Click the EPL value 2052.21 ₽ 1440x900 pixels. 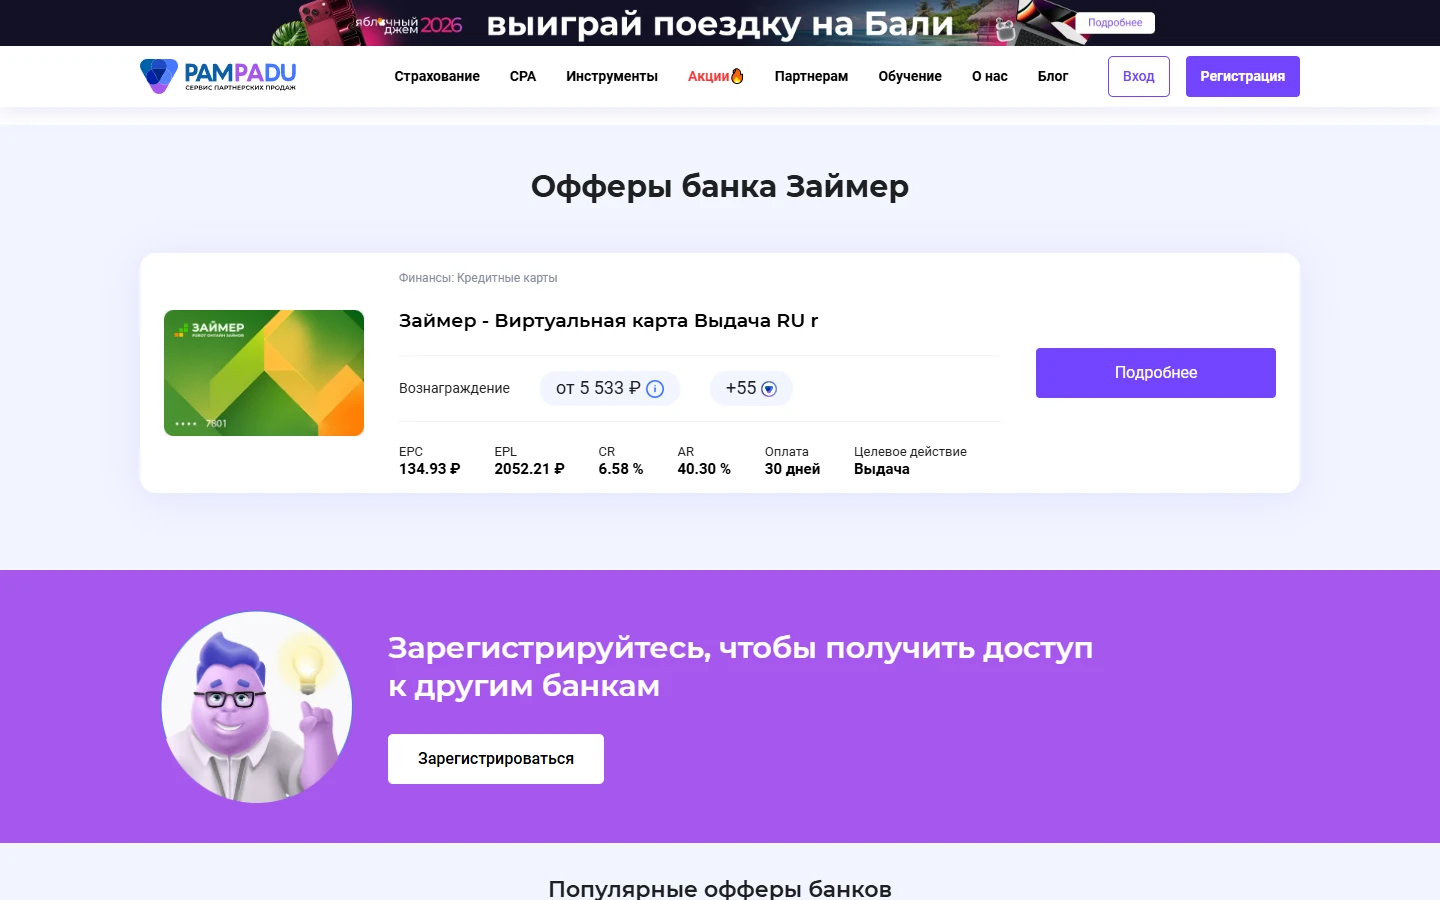click(x=529, y=469)
